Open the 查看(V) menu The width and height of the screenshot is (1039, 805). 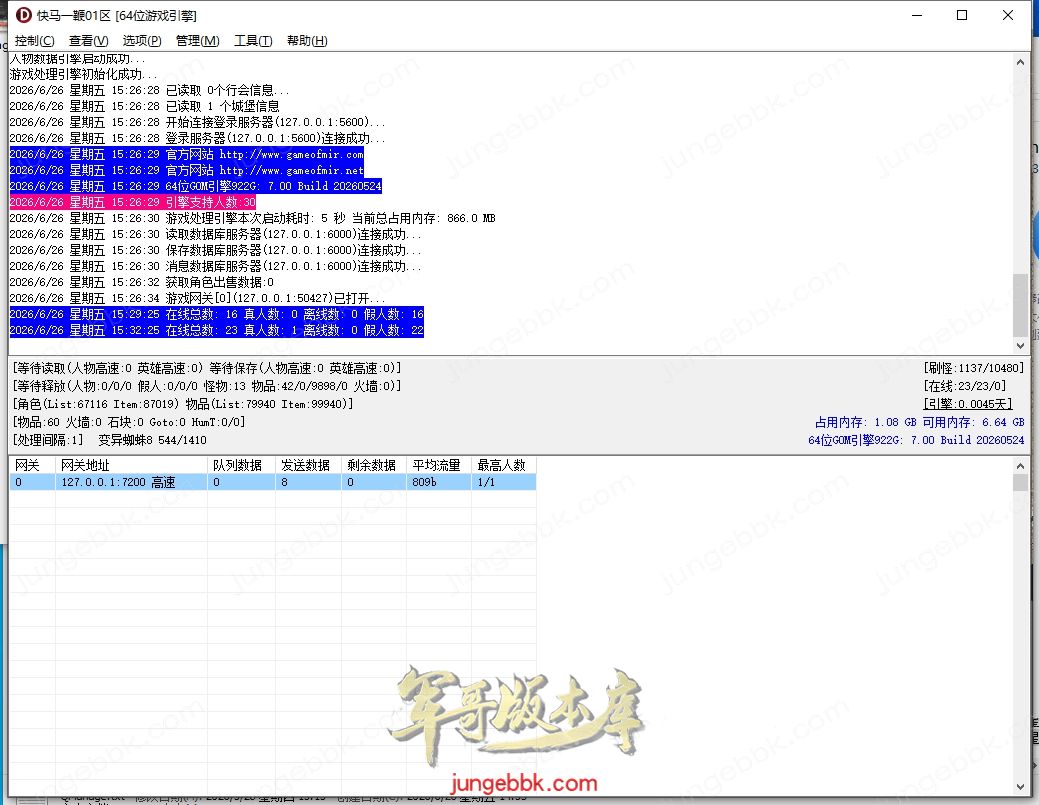point(88,40)
